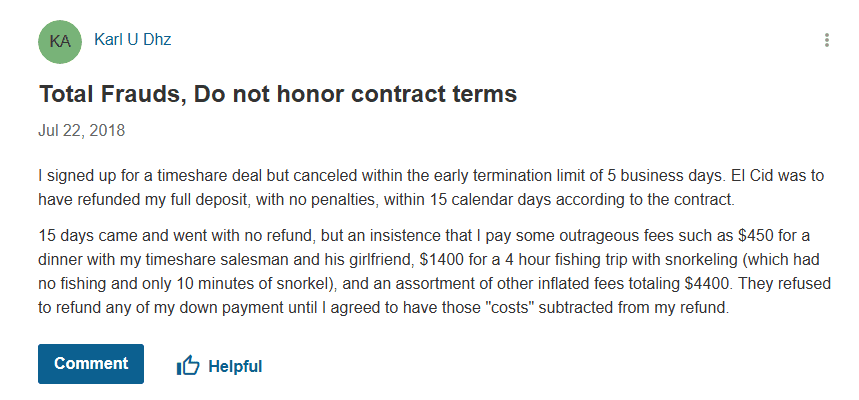Click the thumbs-up Helpful icon
This screenshot has height=400, width=859.
(188, 365)
